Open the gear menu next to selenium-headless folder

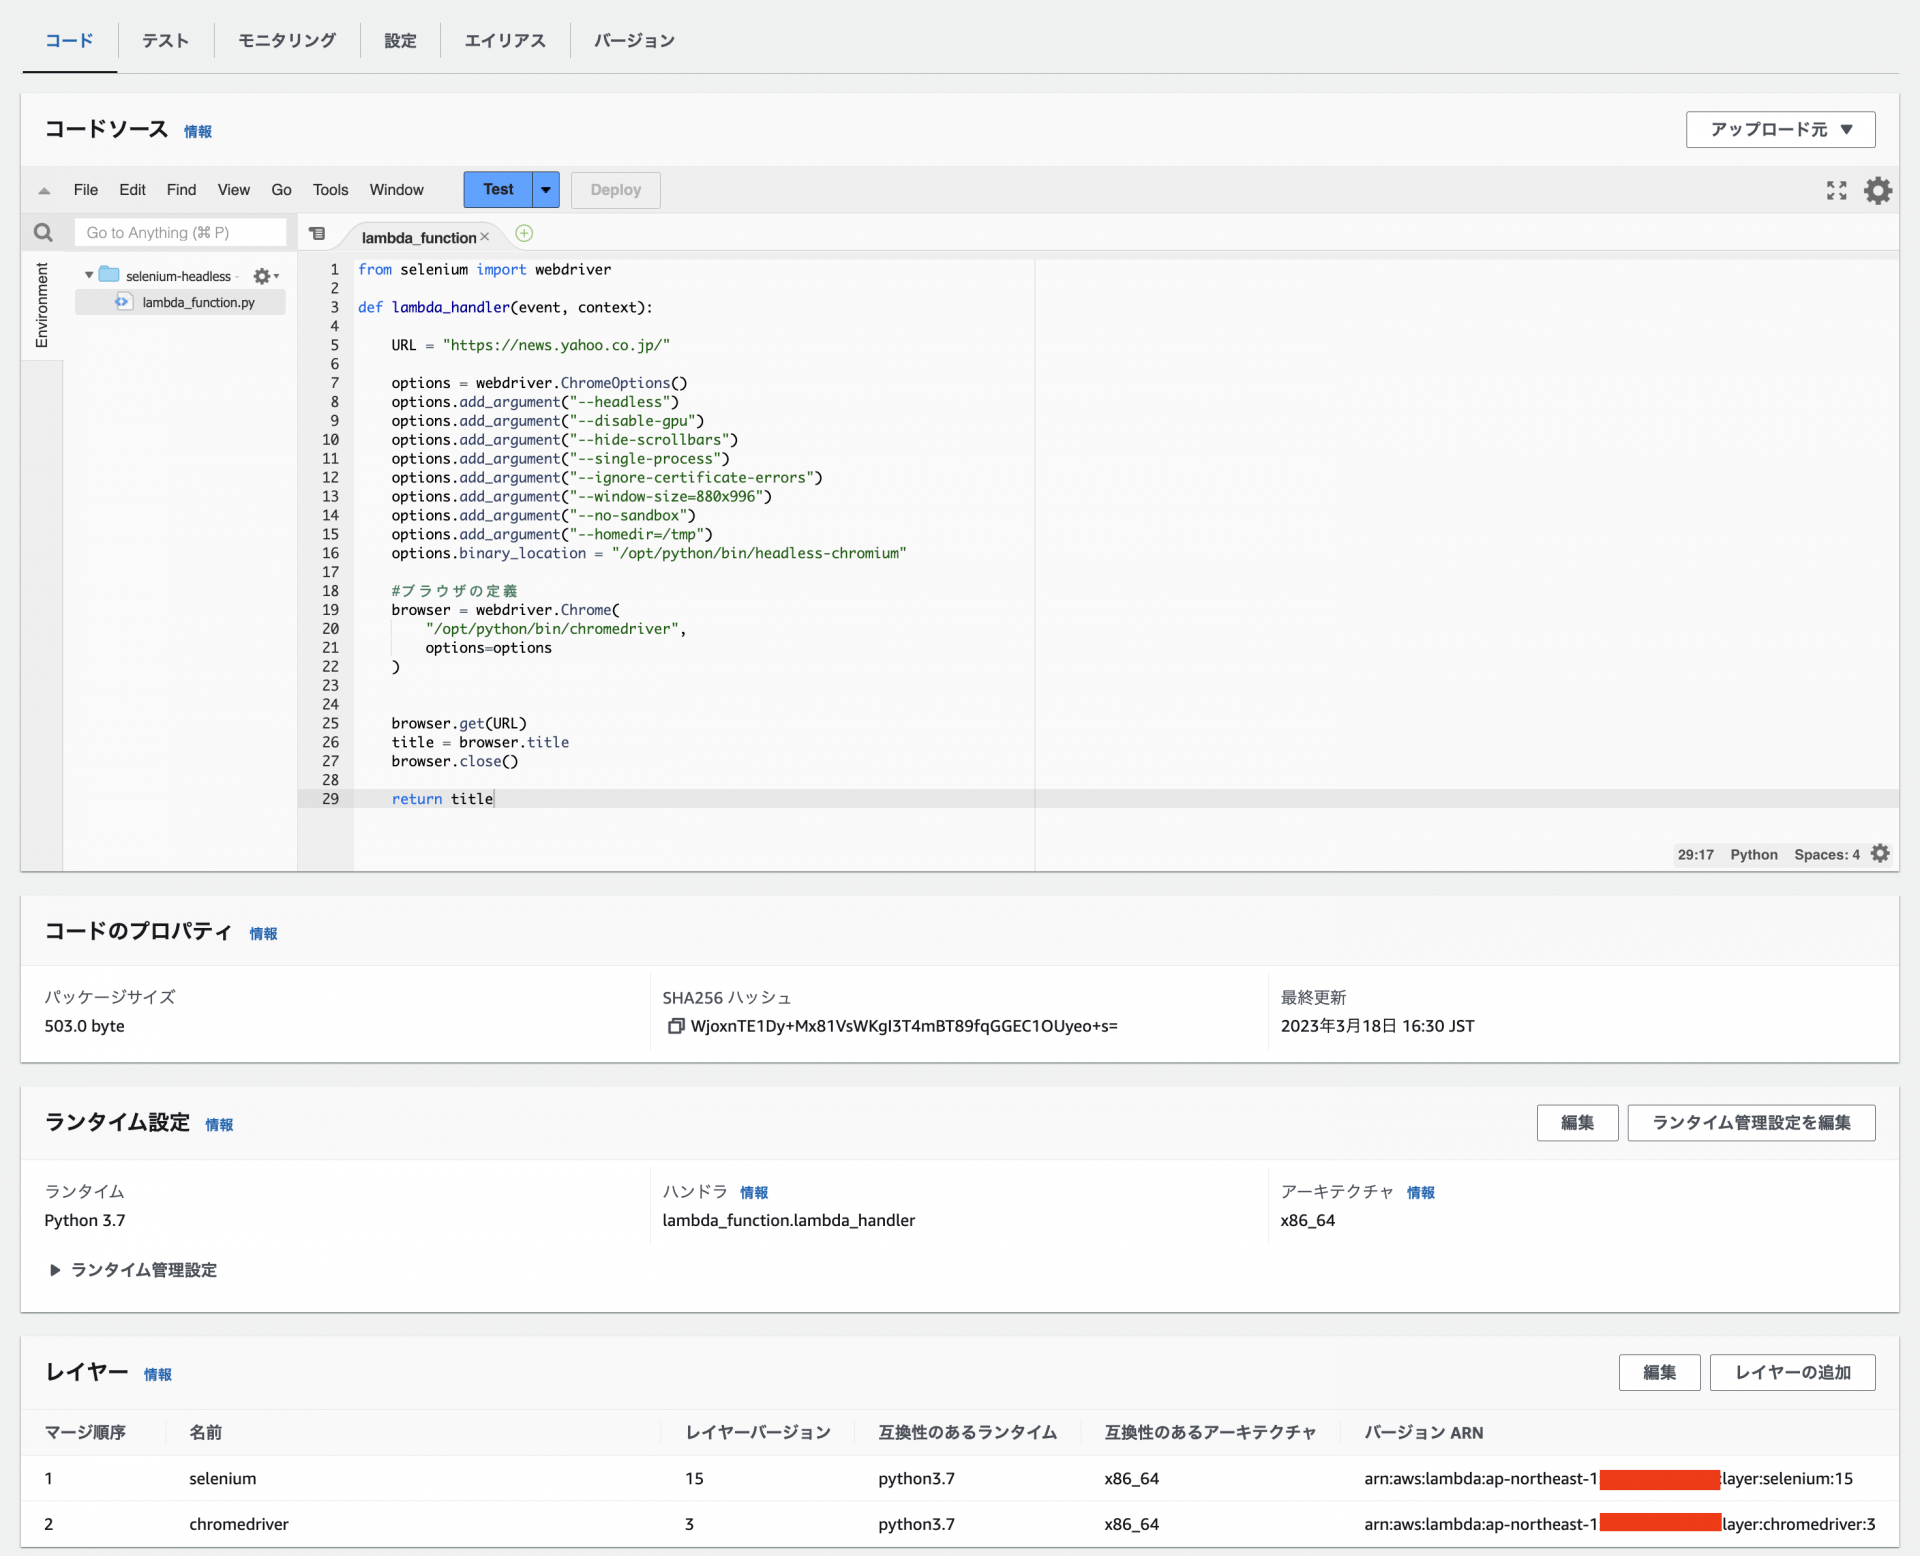point(262,275)
